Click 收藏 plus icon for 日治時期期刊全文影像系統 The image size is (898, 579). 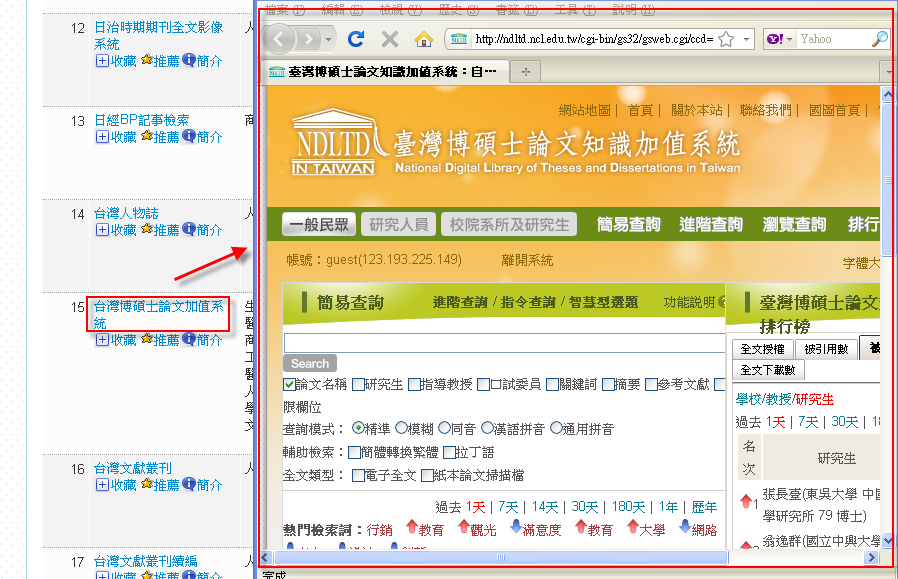point(102,61)
